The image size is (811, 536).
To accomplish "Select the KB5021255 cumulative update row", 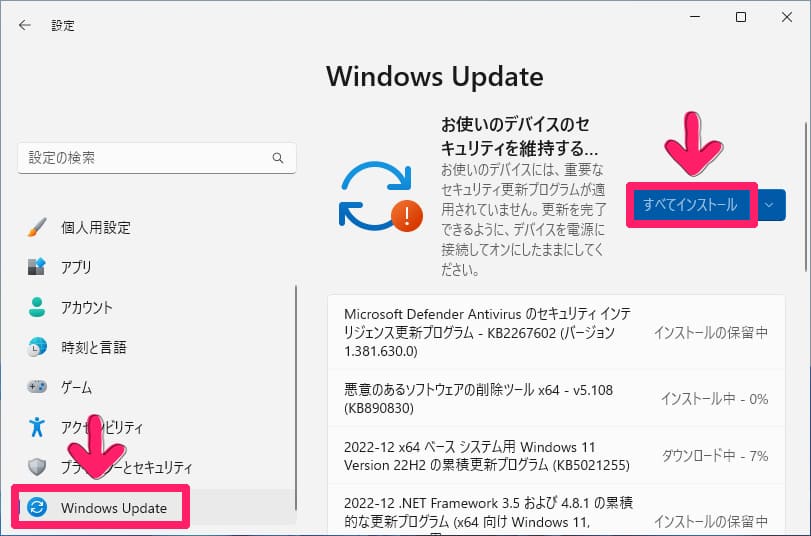I will 557,456.
